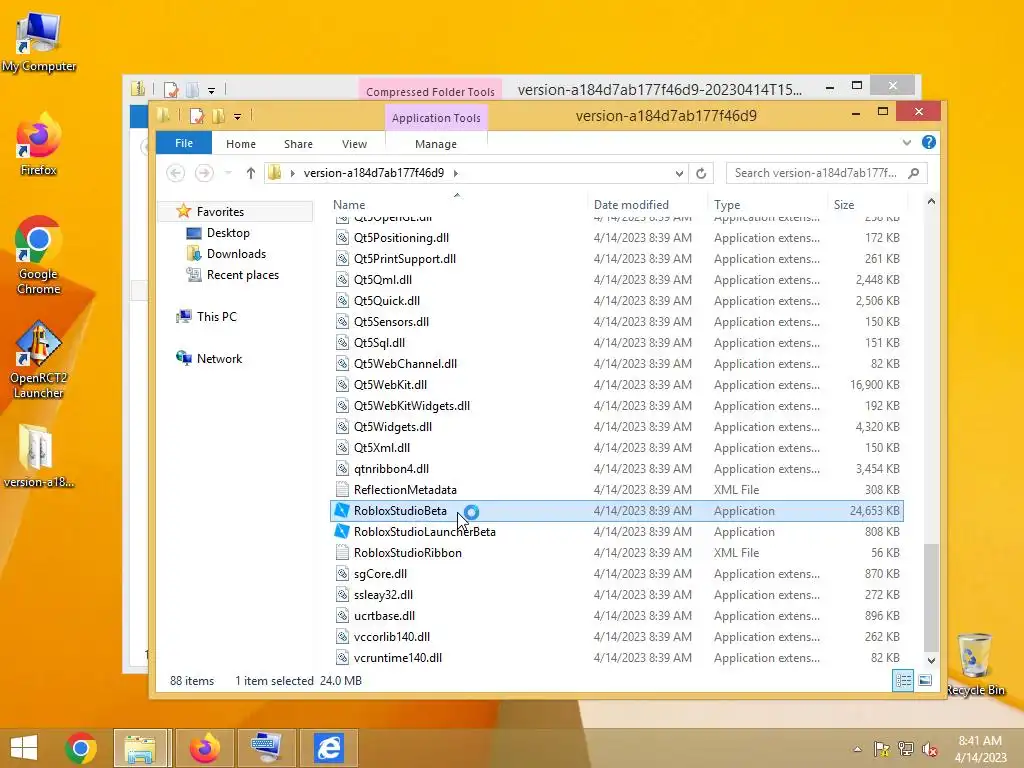Select the ReflectionMetadata XML file icon

(342, 490)
